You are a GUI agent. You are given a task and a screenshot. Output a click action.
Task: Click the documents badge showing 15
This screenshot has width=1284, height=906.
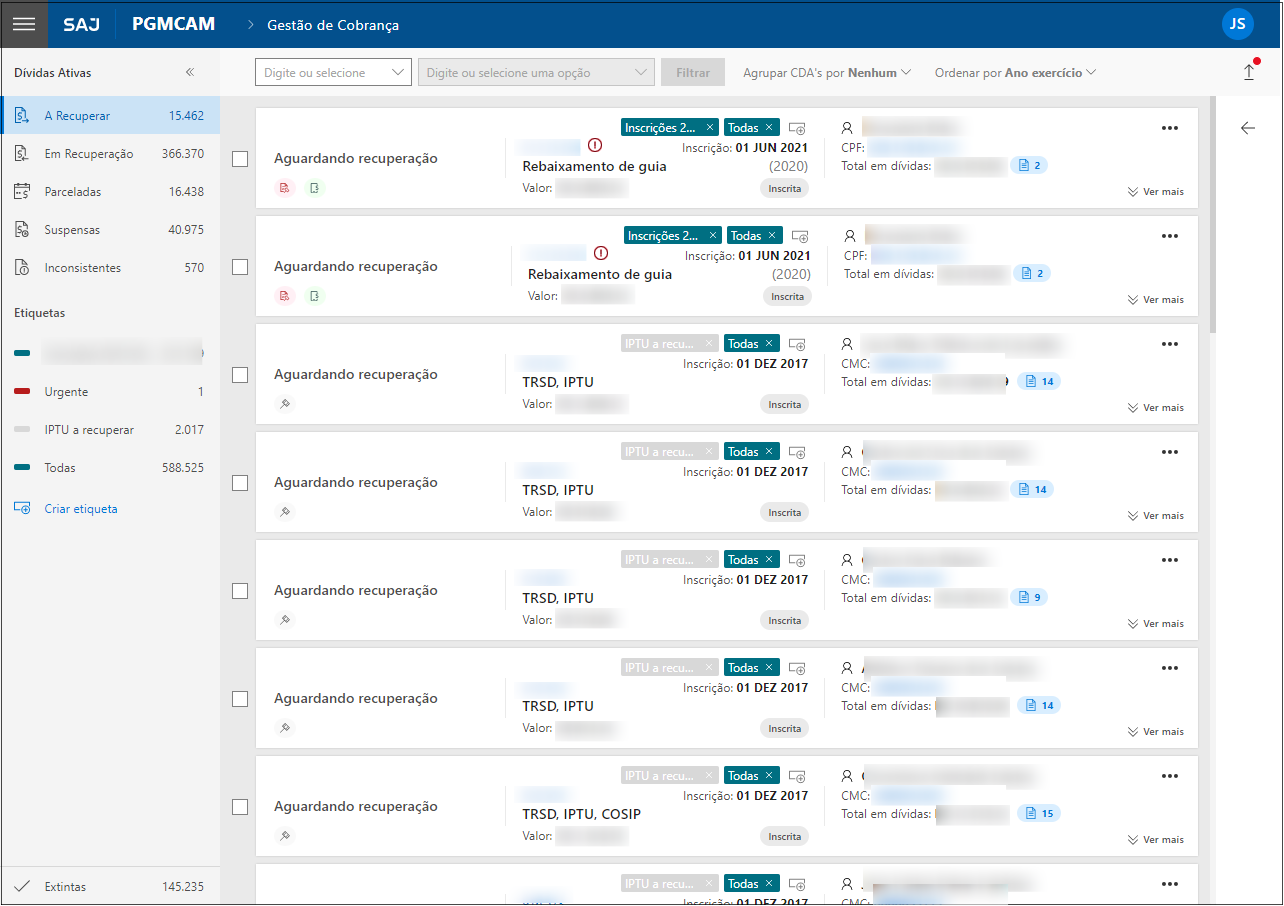1039,813
